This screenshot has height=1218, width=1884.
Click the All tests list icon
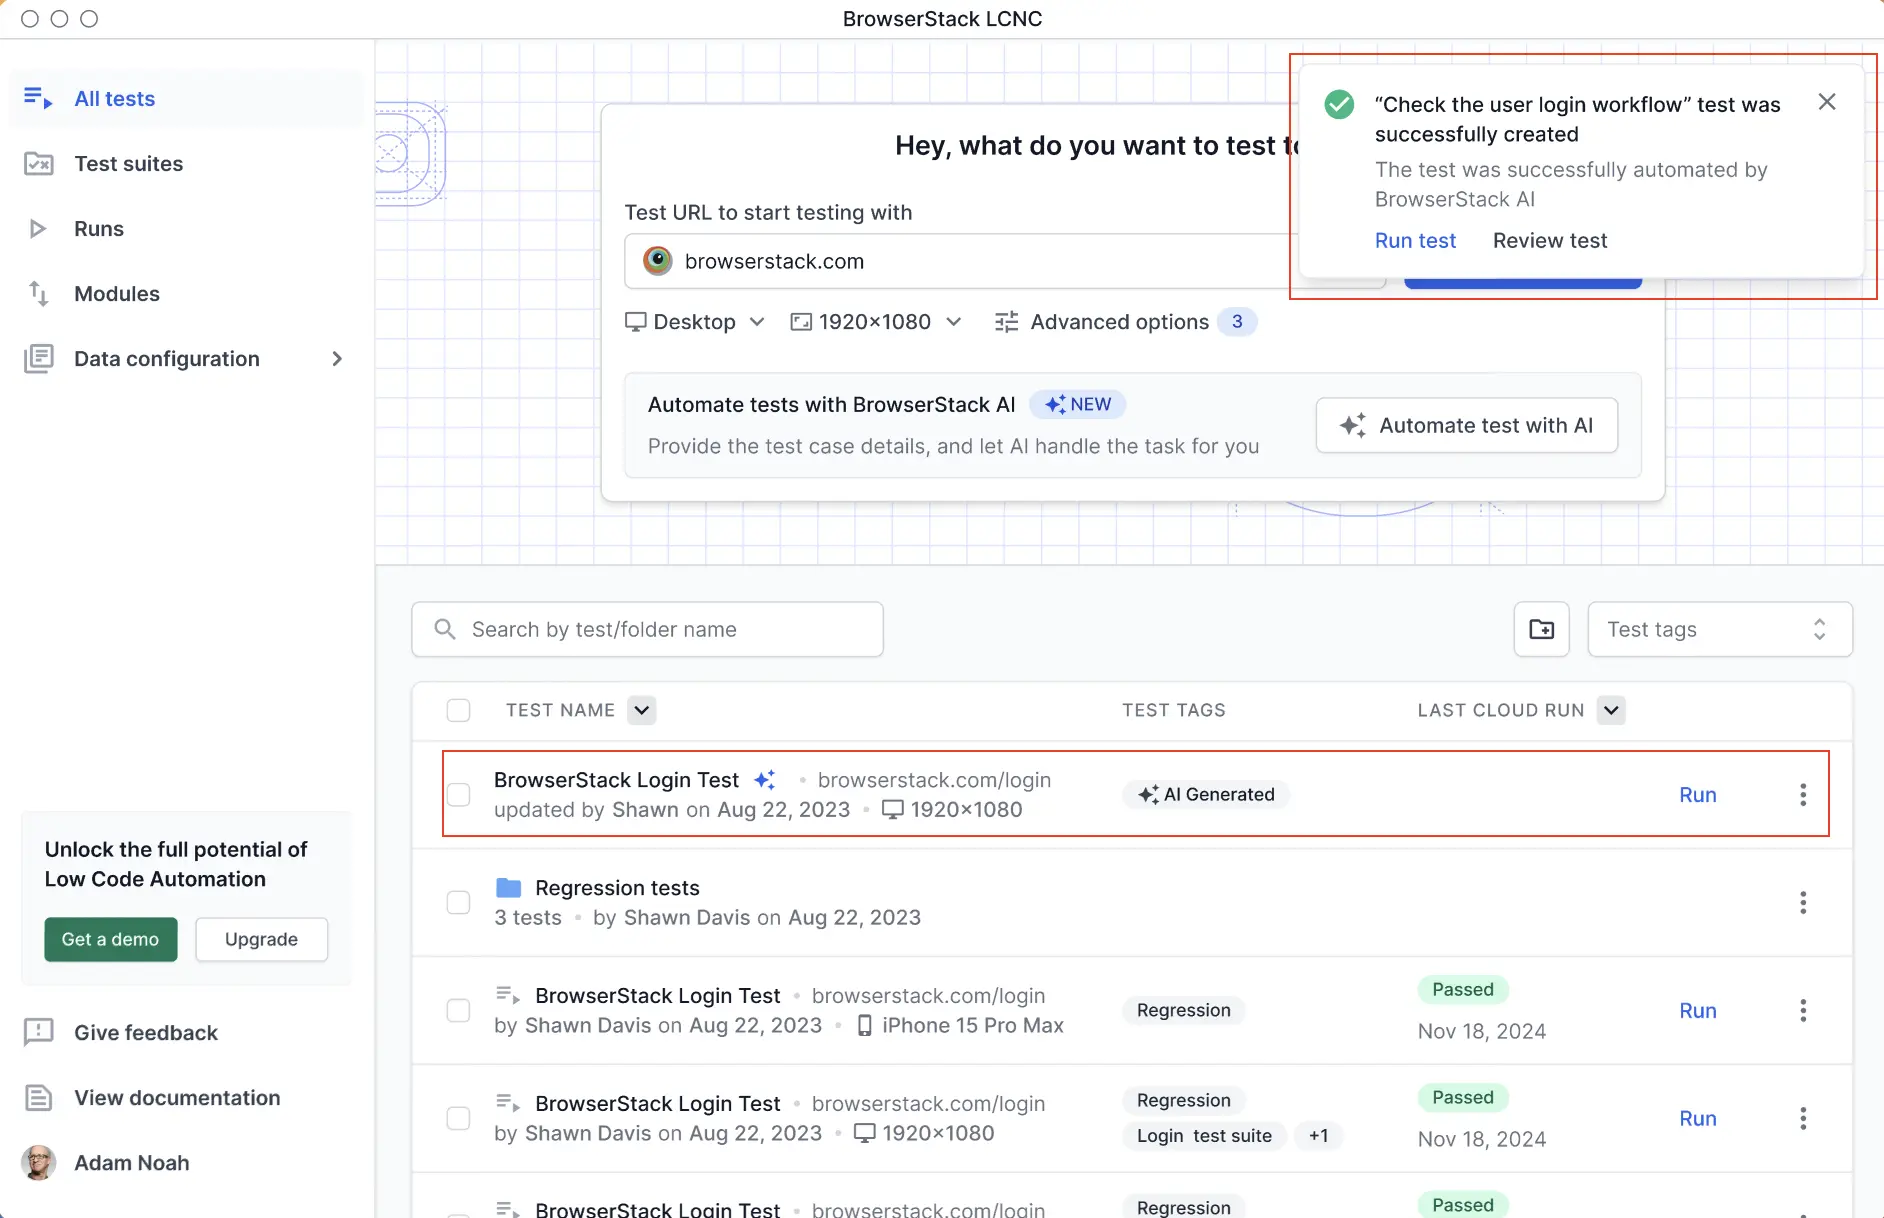38,98
